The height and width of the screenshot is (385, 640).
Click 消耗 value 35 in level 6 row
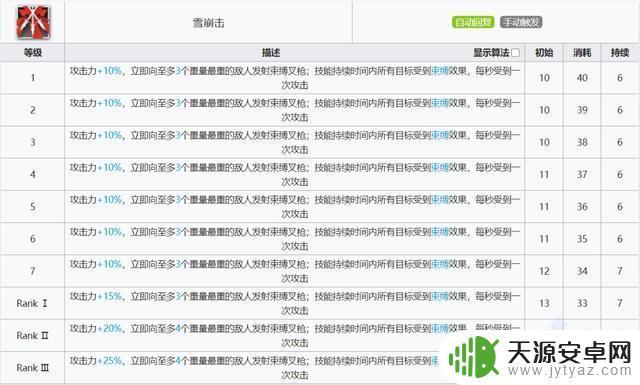pos(582,239)
